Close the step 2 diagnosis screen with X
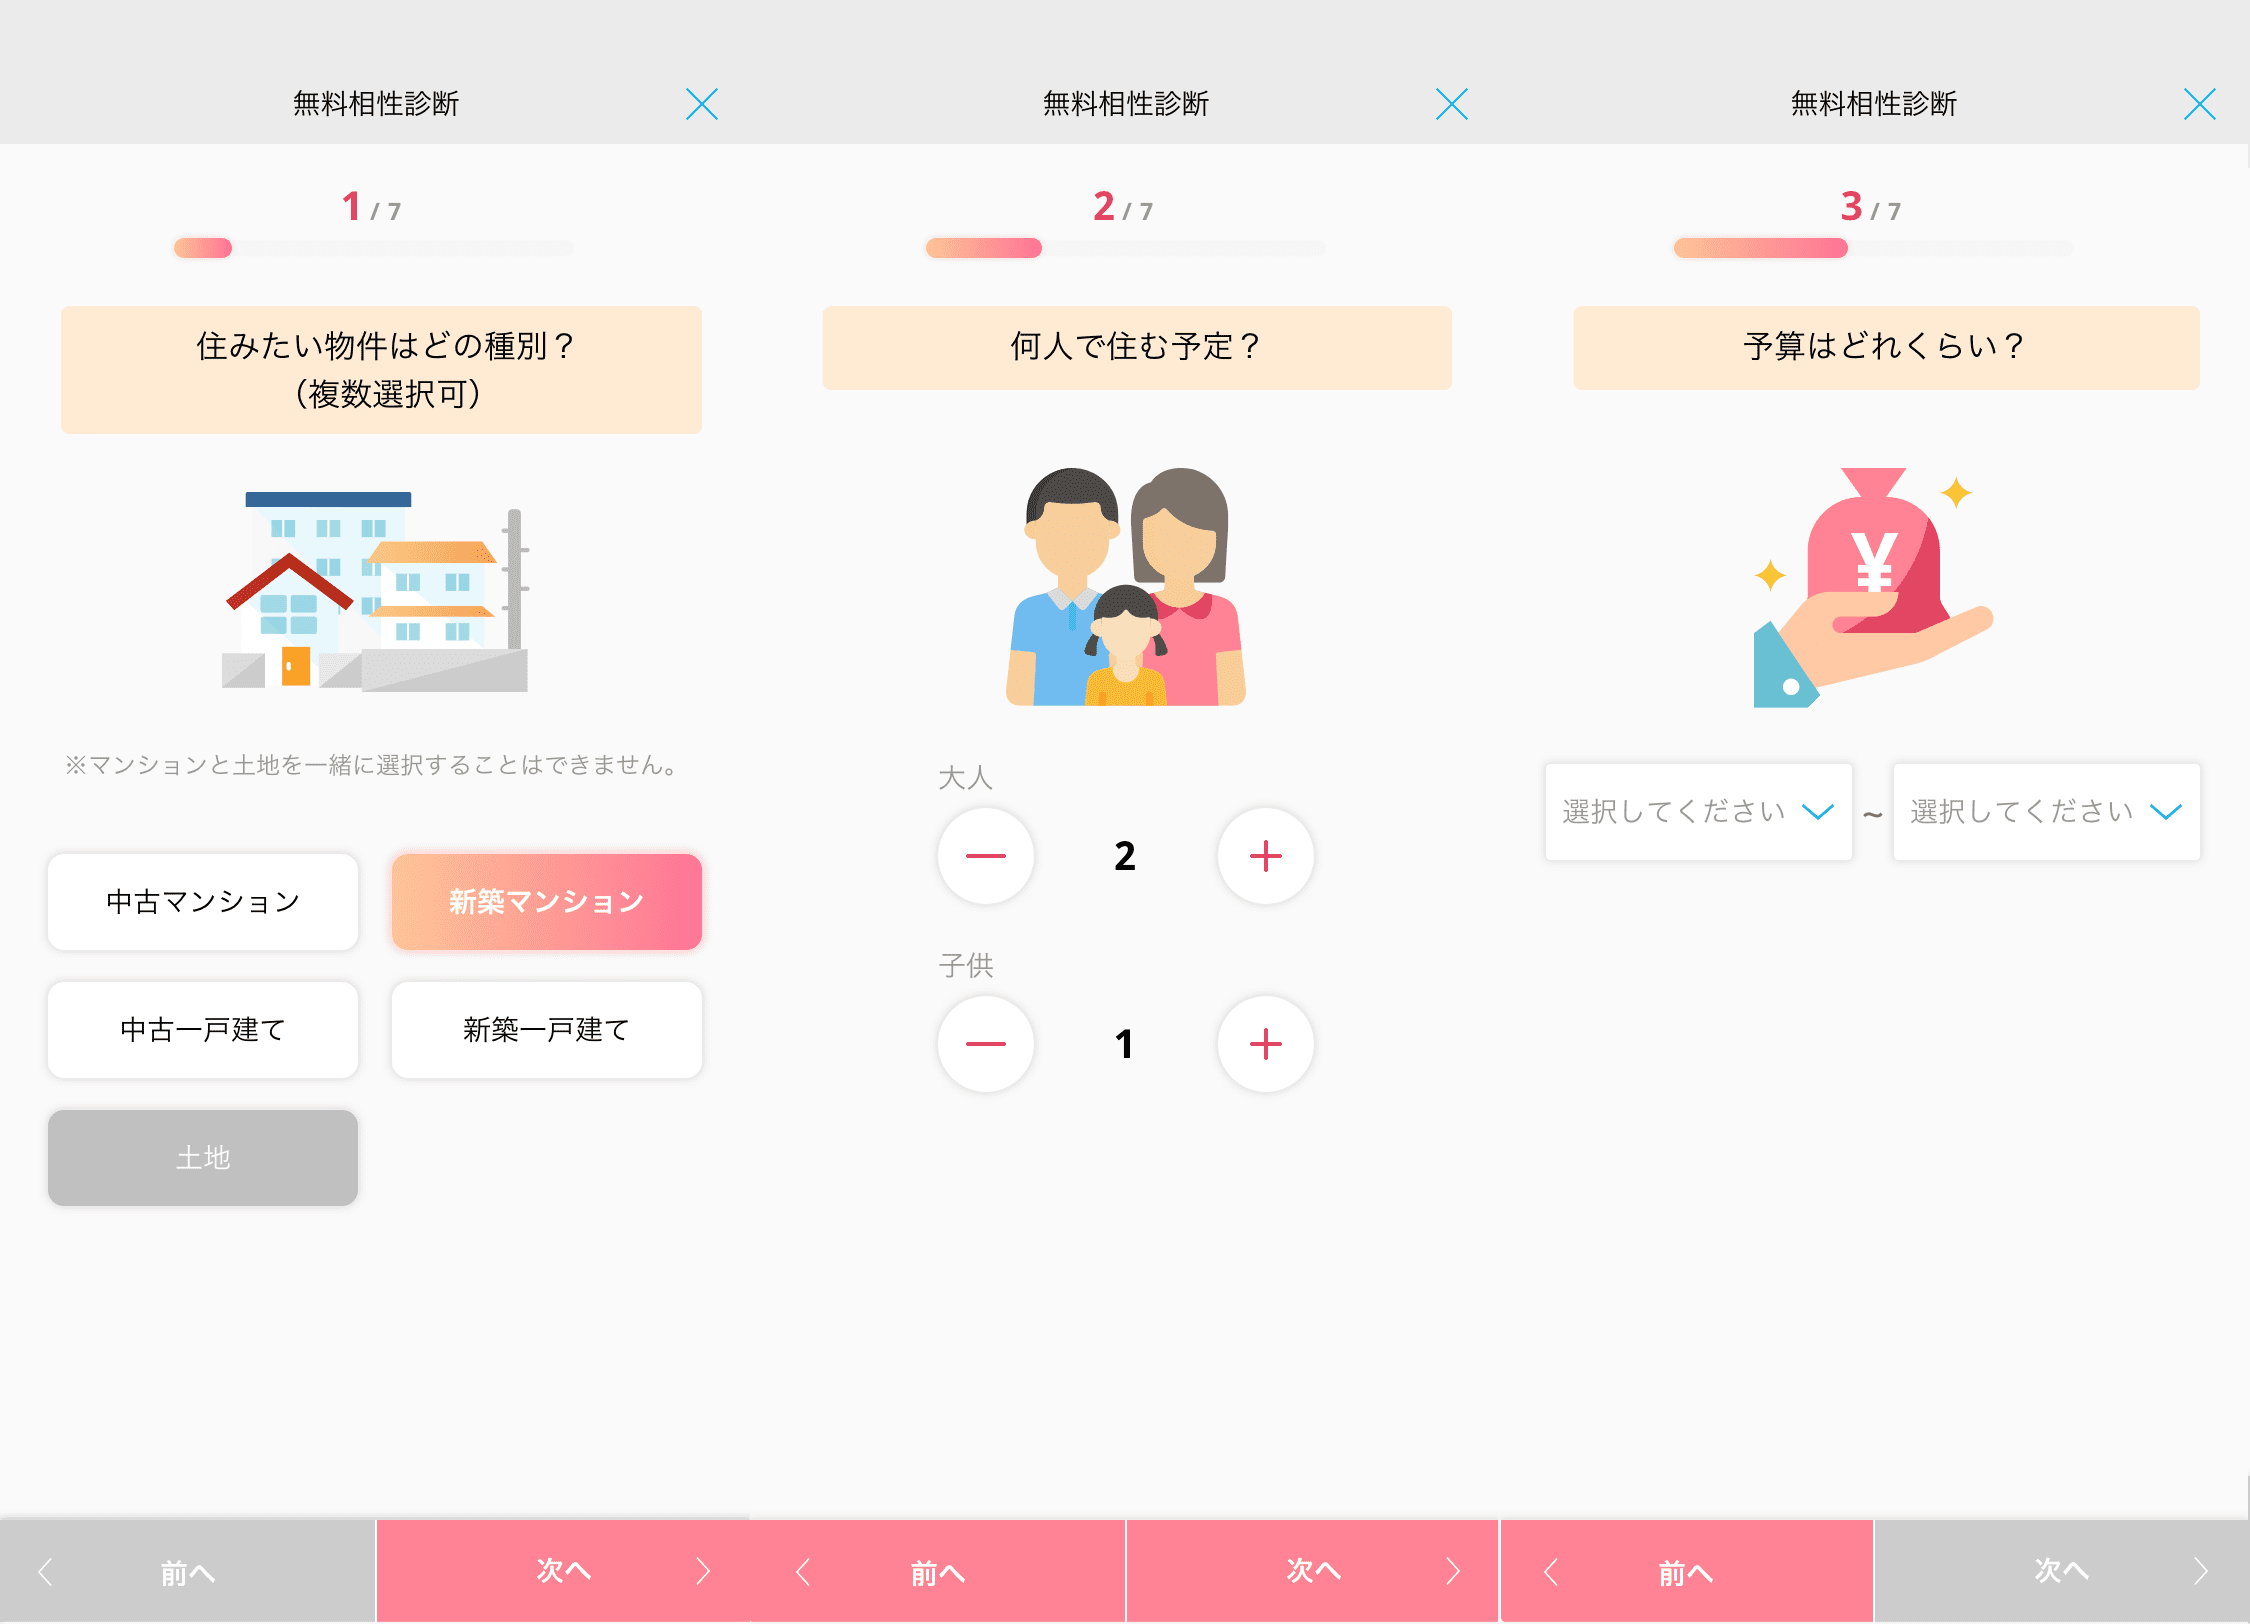Viewport: 2250px width, 1624px height. point(1452,104)
